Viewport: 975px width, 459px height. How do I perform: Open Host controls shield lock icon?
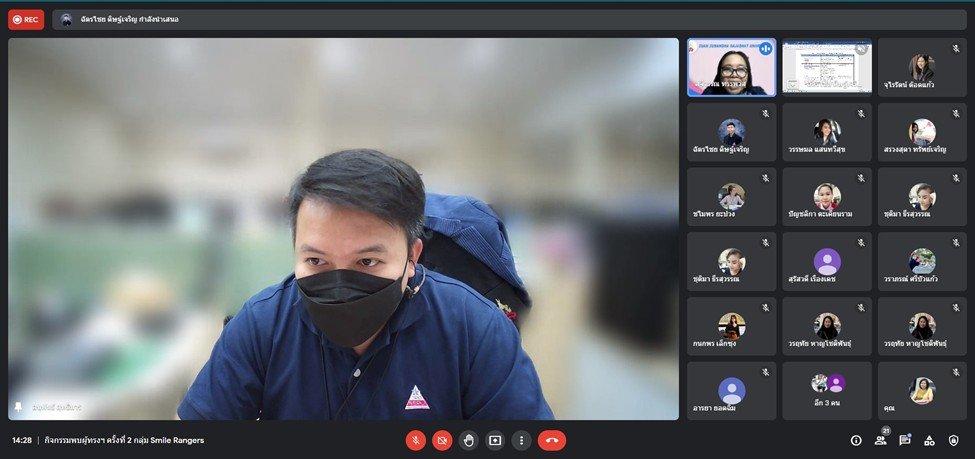coord(954,440)
